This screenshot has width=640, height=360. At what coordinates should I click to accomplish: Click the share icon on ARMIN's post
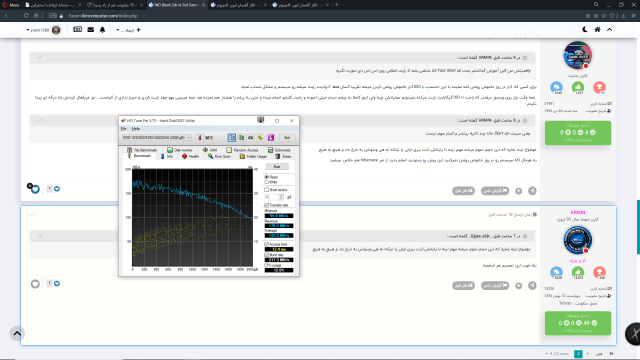(x=532, y=285)
